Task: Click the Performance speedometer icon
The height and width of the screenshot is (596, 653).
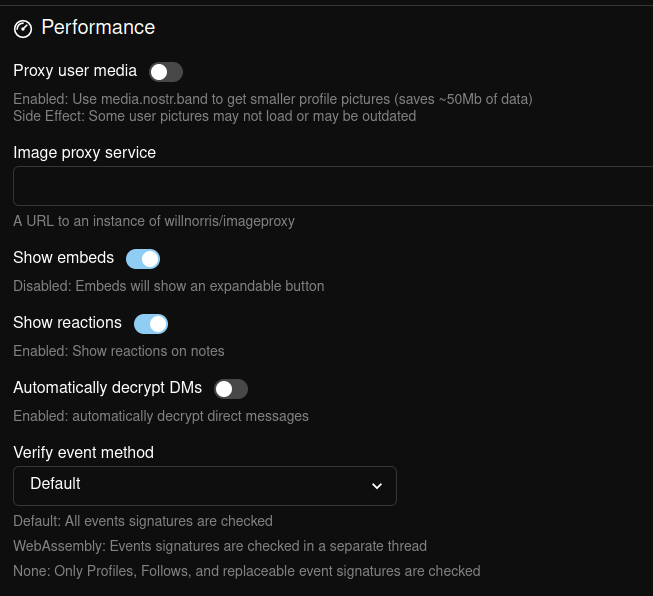Action: [23, 29]
